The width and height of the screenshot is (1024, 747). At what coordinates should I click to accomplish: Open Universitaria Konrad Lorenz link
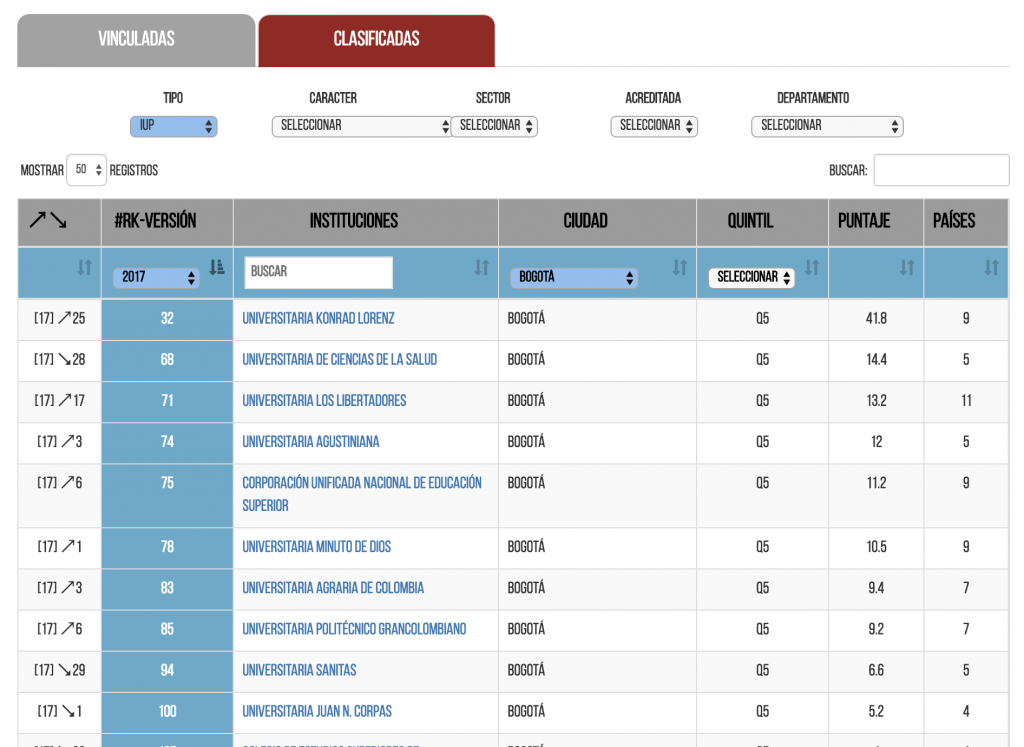point(319,319)
